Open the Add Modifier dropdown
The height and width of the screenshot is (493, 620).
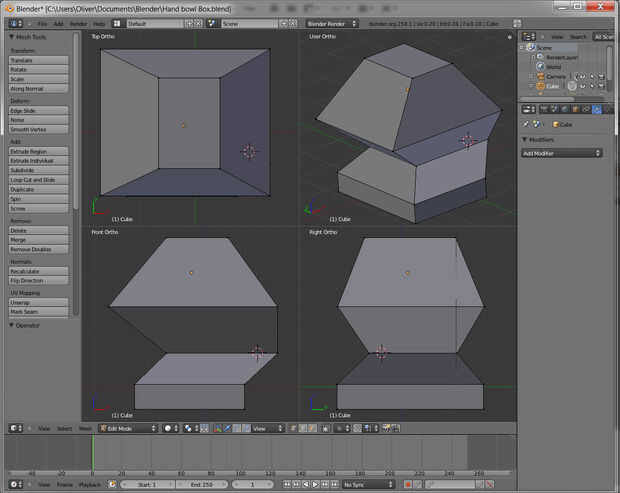click(561, 153)
